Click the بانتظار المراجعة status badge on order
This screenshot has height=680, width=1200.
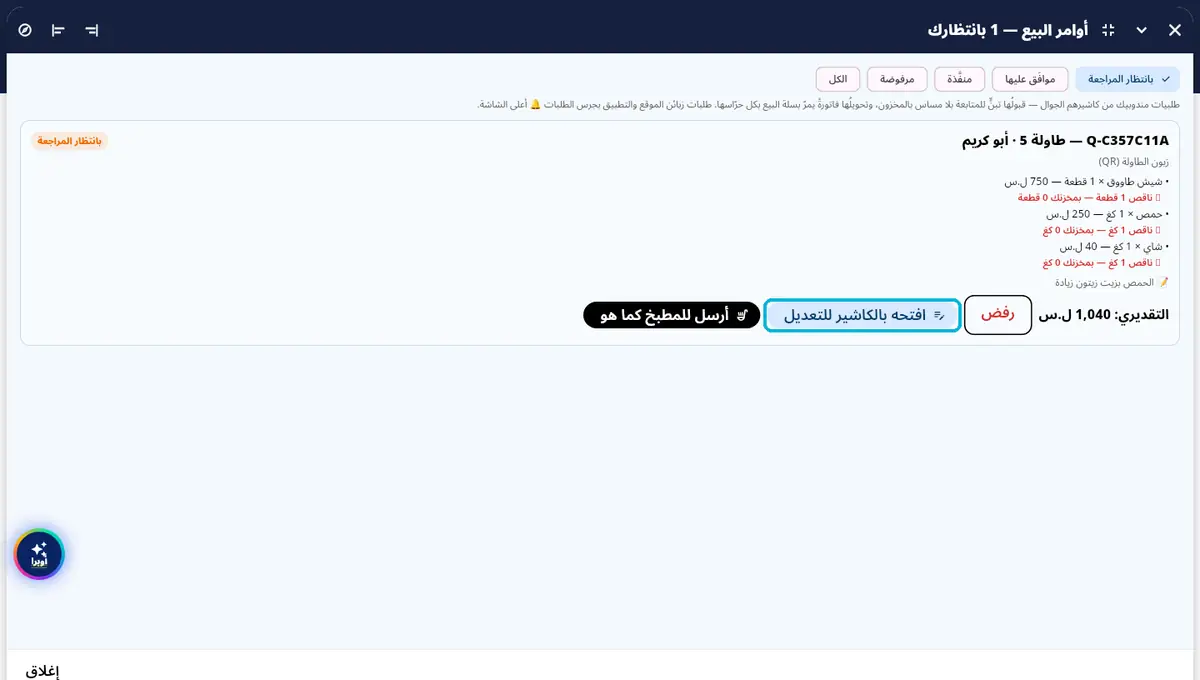(x=69, y=141)
